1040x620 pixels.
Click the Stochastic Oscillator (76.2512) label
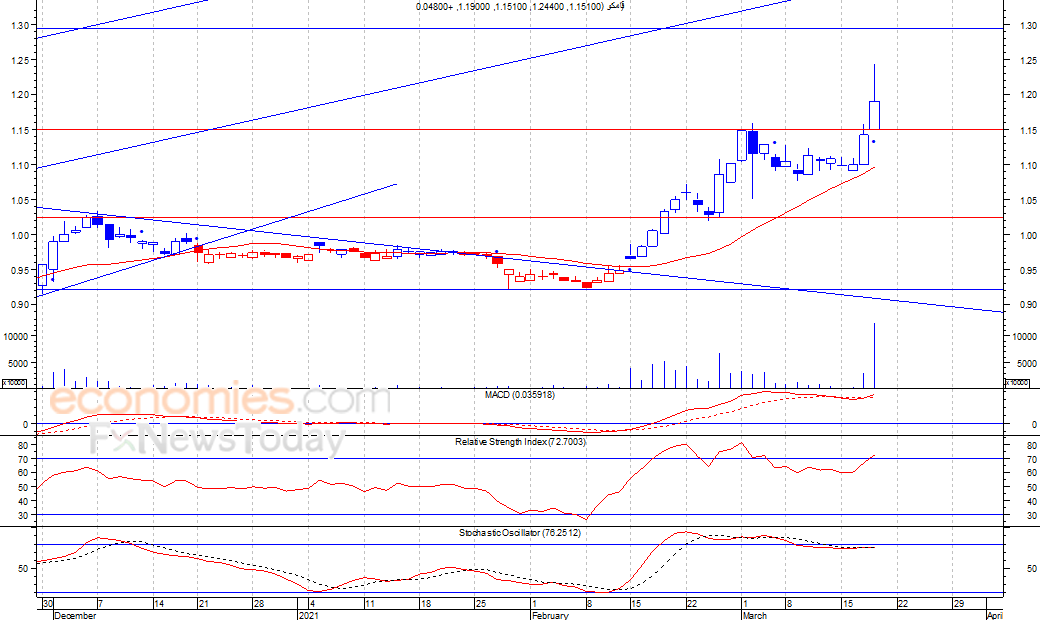tap(519, 533)
